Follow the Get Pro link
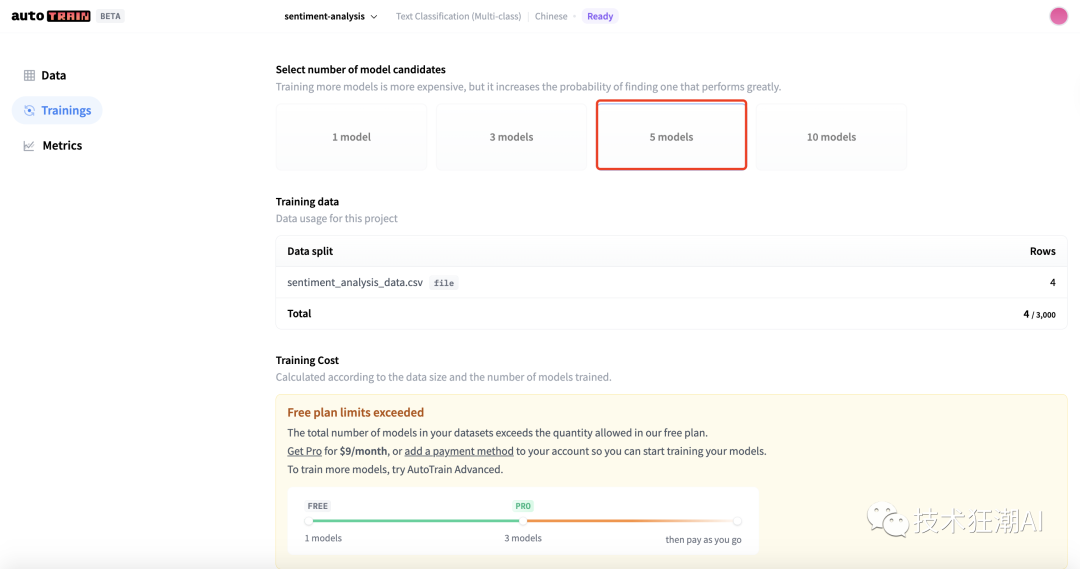This screenshot has width=1080, height=569. pos(304,451)
